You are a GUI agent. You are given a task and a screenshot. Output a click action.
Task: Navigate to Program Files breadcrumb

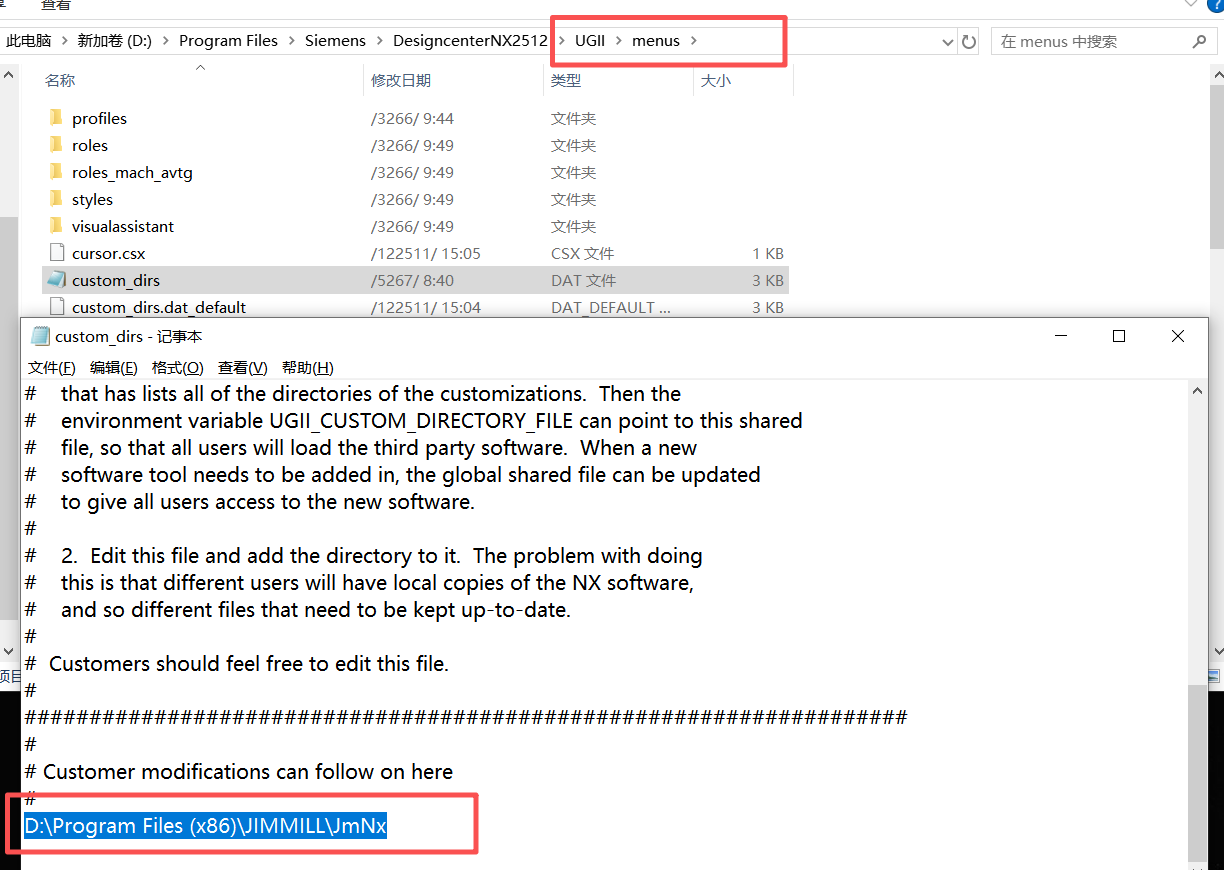click(x=228, y=41)
